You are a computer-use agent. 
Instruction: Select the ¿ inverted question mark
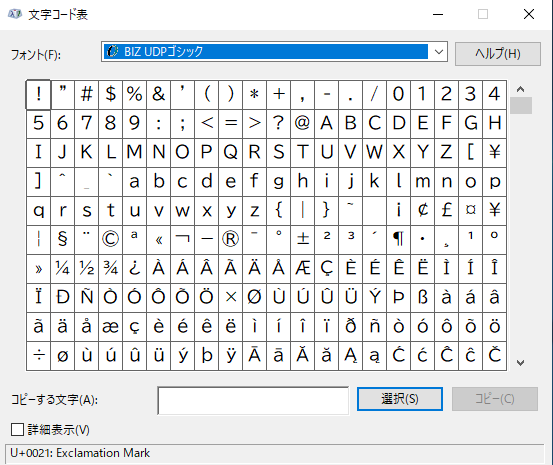point(135,268)
